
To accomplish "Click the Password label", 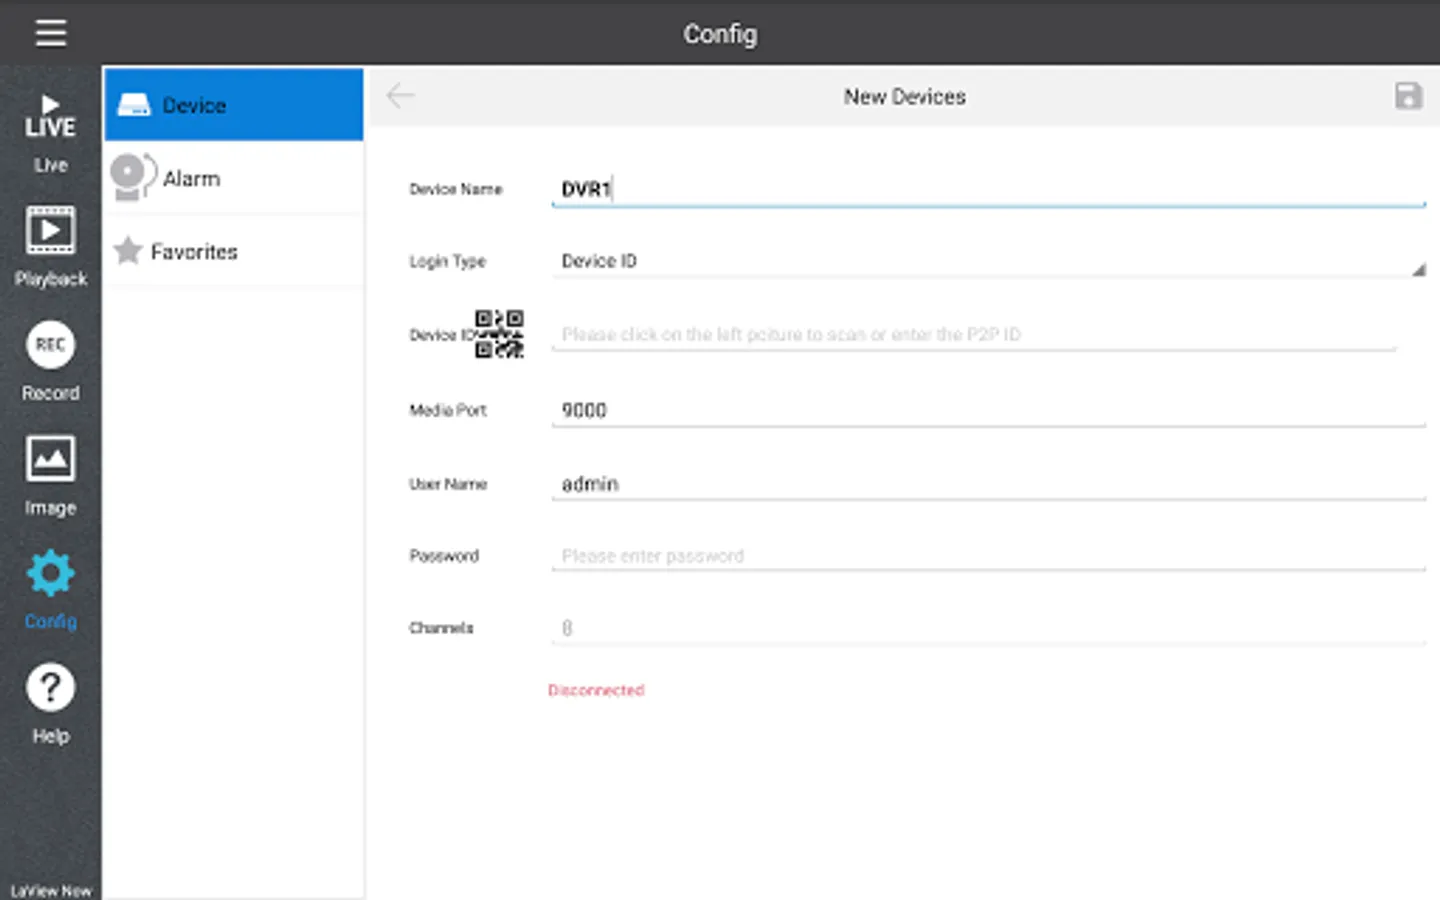I will pyautogui.click(x=444, y=556).
